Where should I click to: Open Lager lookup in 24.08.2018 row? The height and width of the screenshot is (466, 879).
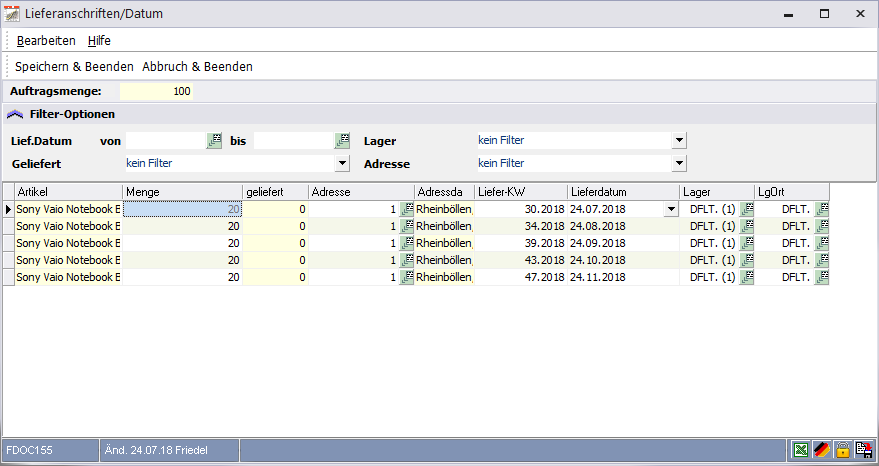pyautogui.click(x=746, y=227)
